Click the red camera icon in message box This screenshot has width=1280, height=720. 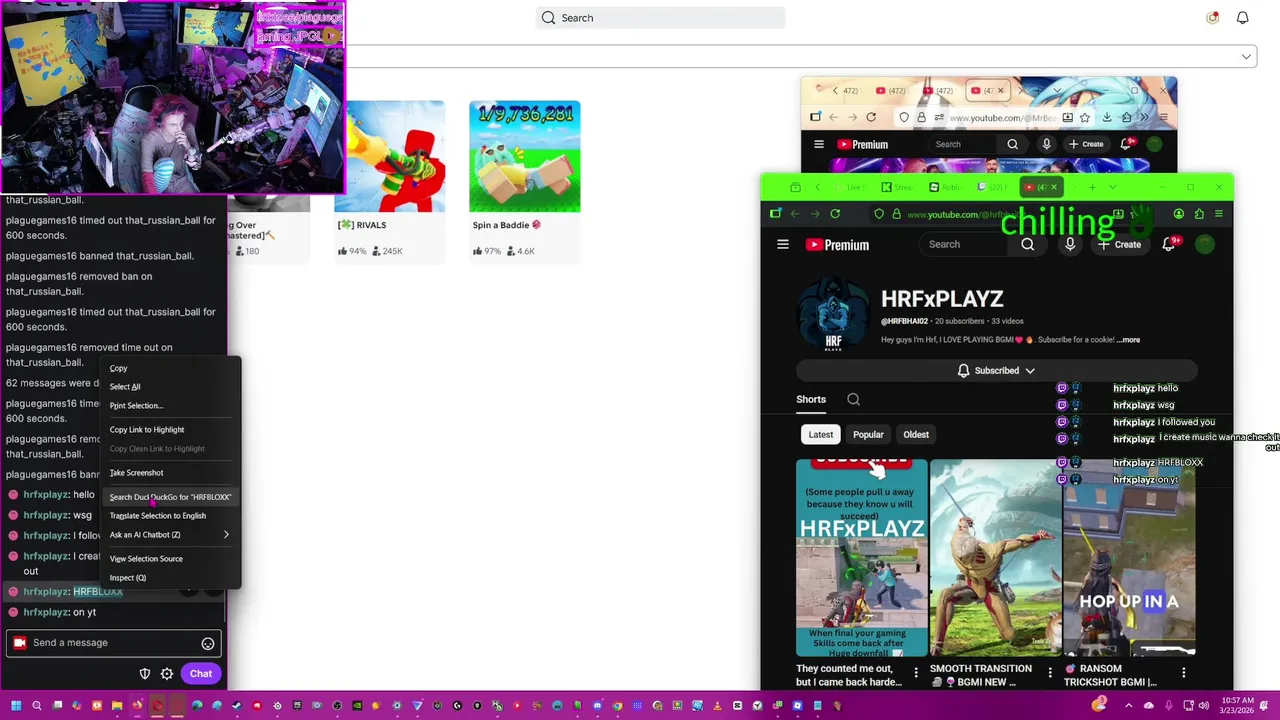19,643
